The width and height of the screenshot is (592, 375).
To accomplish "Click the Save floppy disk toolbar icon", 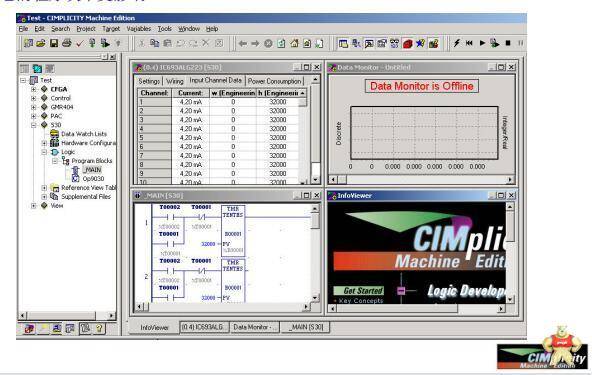I will click(x=54, y=43).
